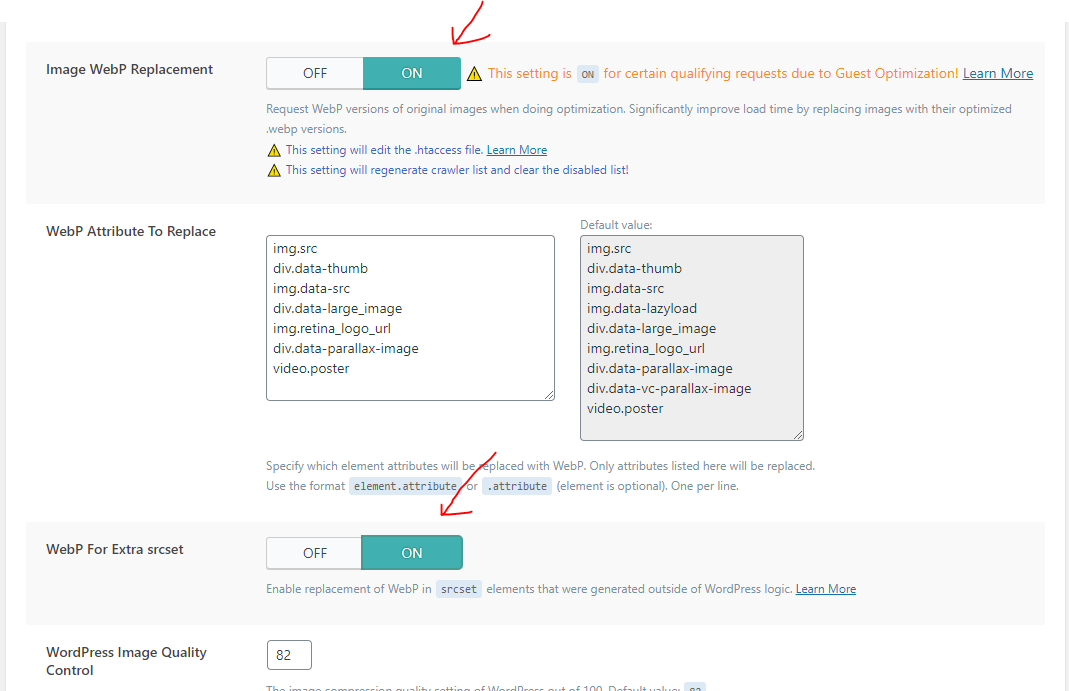Grab resize handle of WebP attribute textarea
The width and height of the screenshot is (1069, 691).
tap(549, 395)
